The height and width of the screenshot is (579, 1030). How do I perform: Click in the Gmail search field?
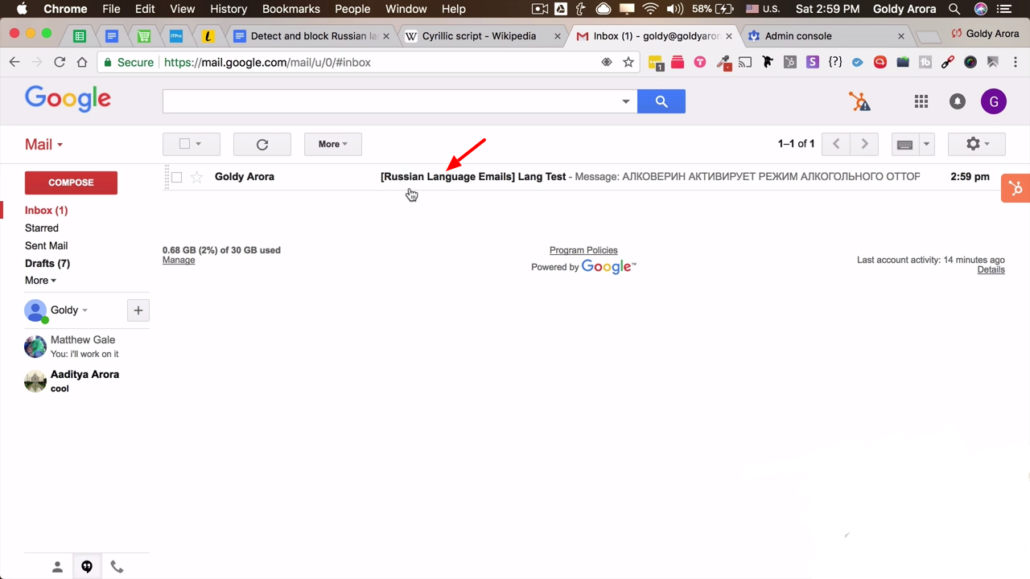[390, 101]
